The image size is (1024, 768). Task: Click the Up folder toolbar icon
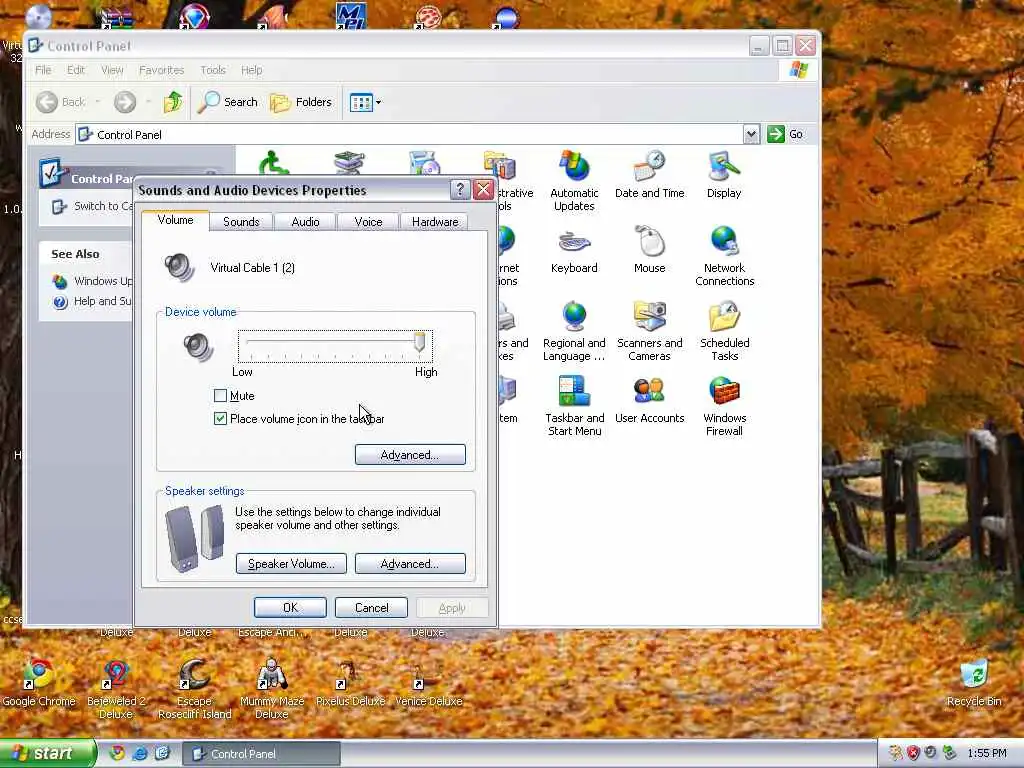(x=173, y=102)
